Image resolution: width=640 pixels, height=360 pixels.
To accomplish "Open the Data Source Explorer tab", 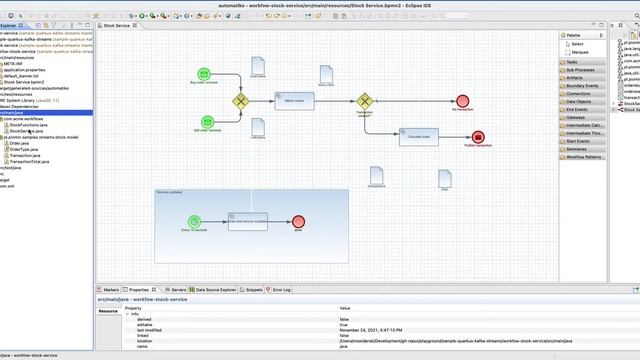I will [x=213, y=290].
